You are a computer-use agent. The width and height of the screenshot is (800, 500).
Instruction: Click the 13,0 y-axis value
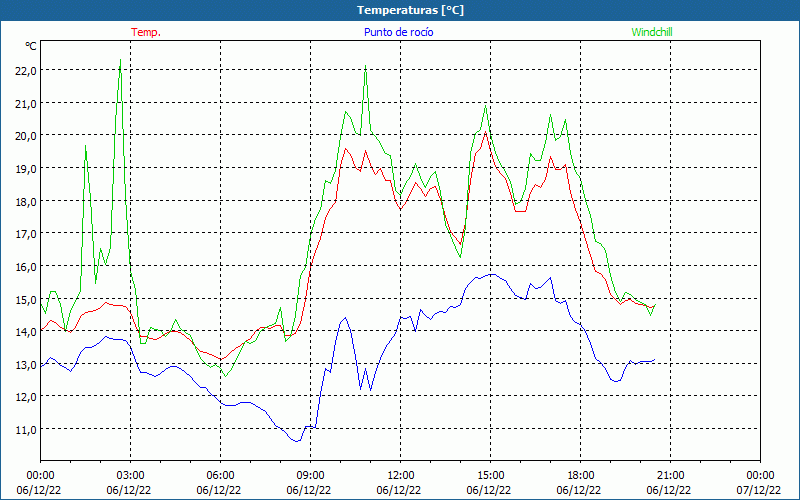point(26,365)
